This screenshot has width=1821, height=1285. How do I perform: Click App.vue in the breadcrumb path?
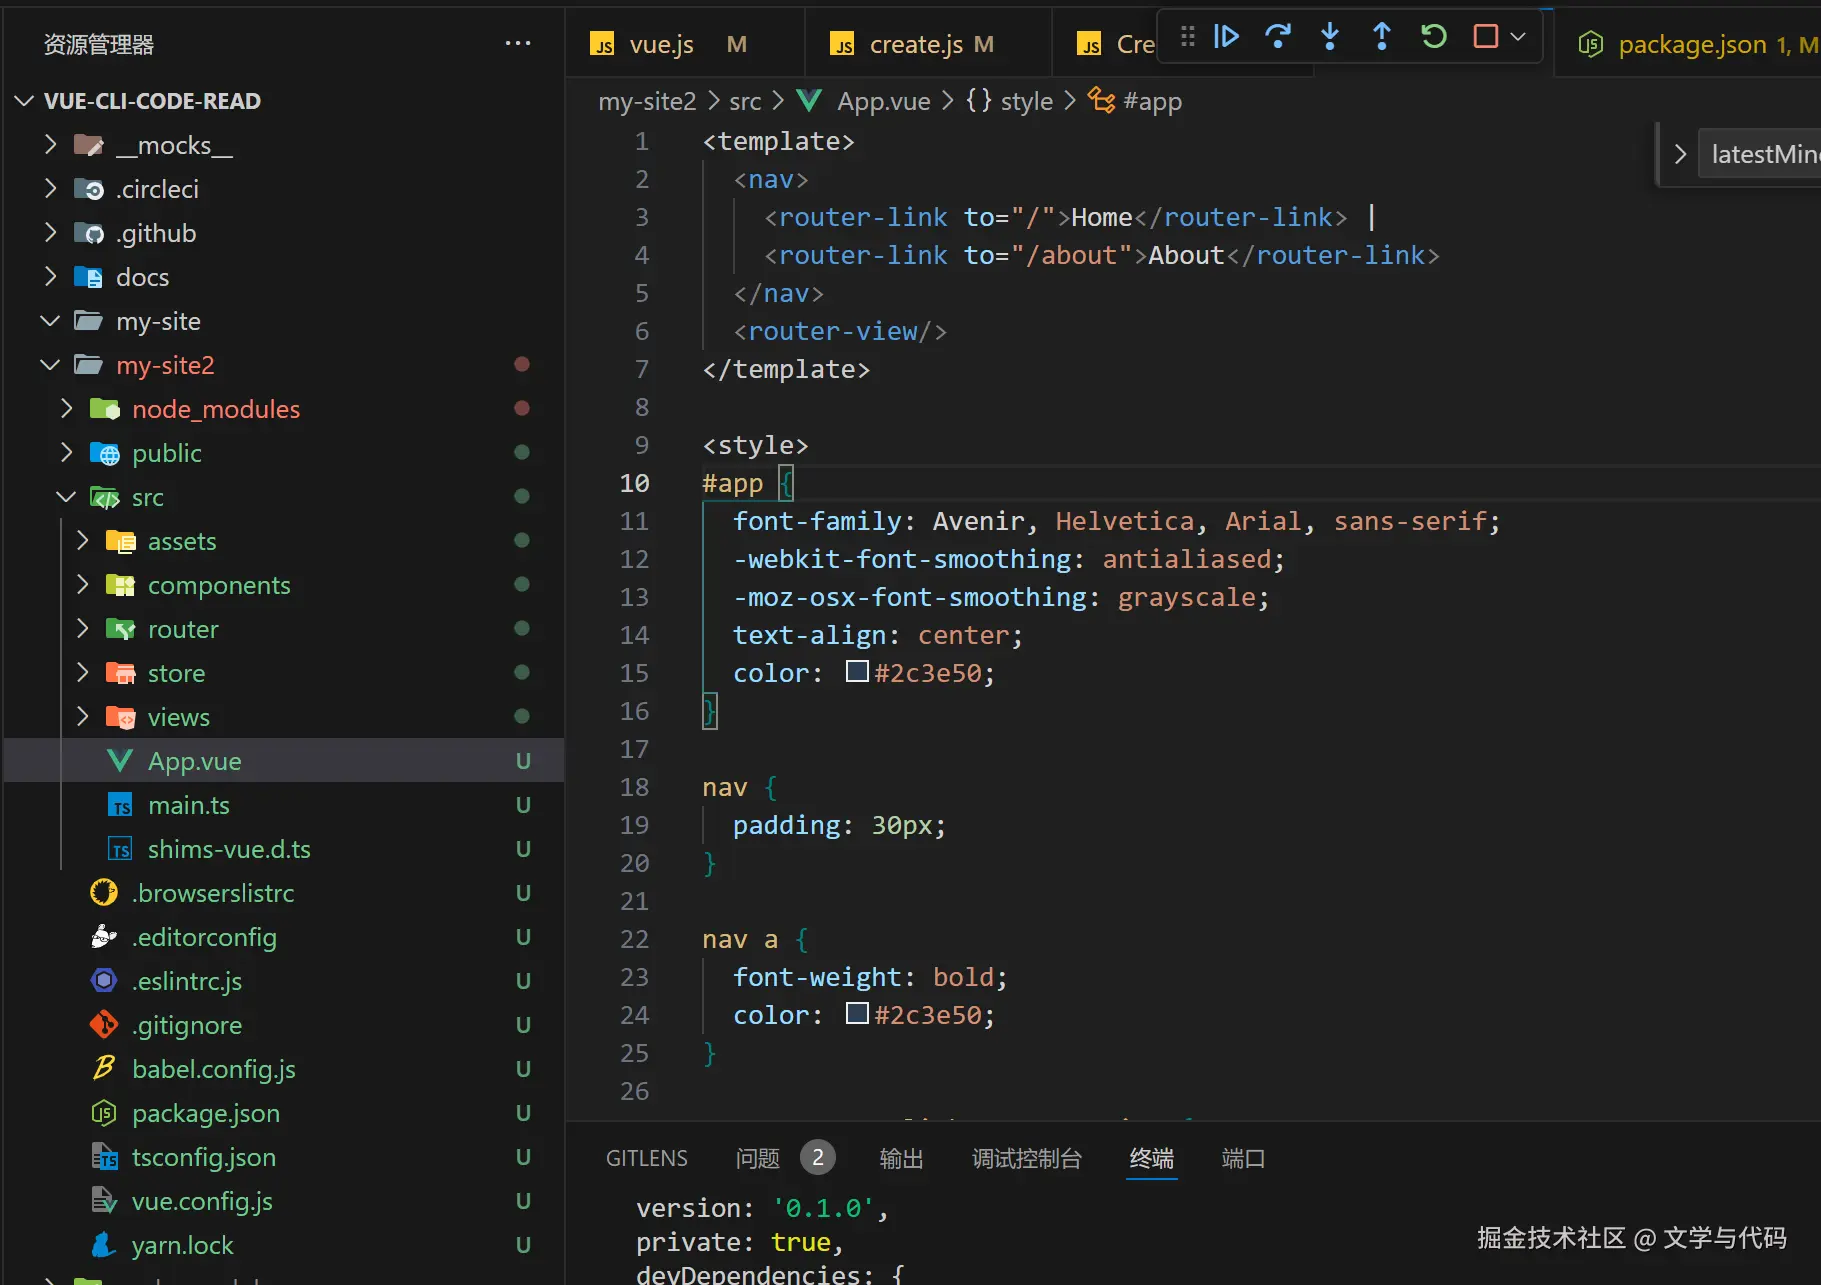883,101
